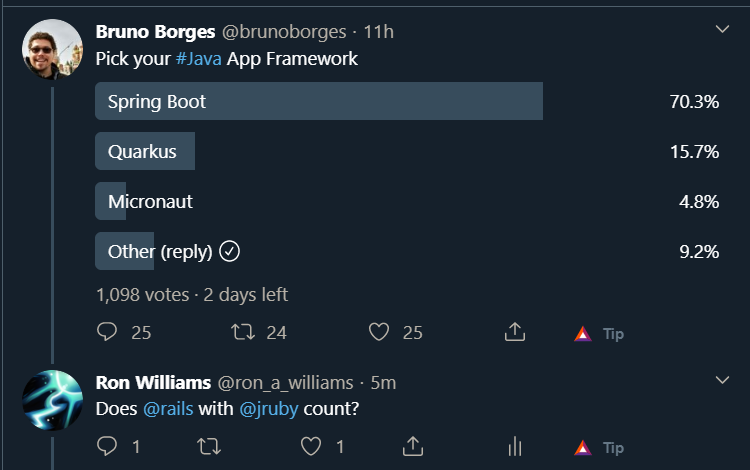Open Bruno Borges' profile picture
Screen dimensions: 750x470
[x=52, y=49]
